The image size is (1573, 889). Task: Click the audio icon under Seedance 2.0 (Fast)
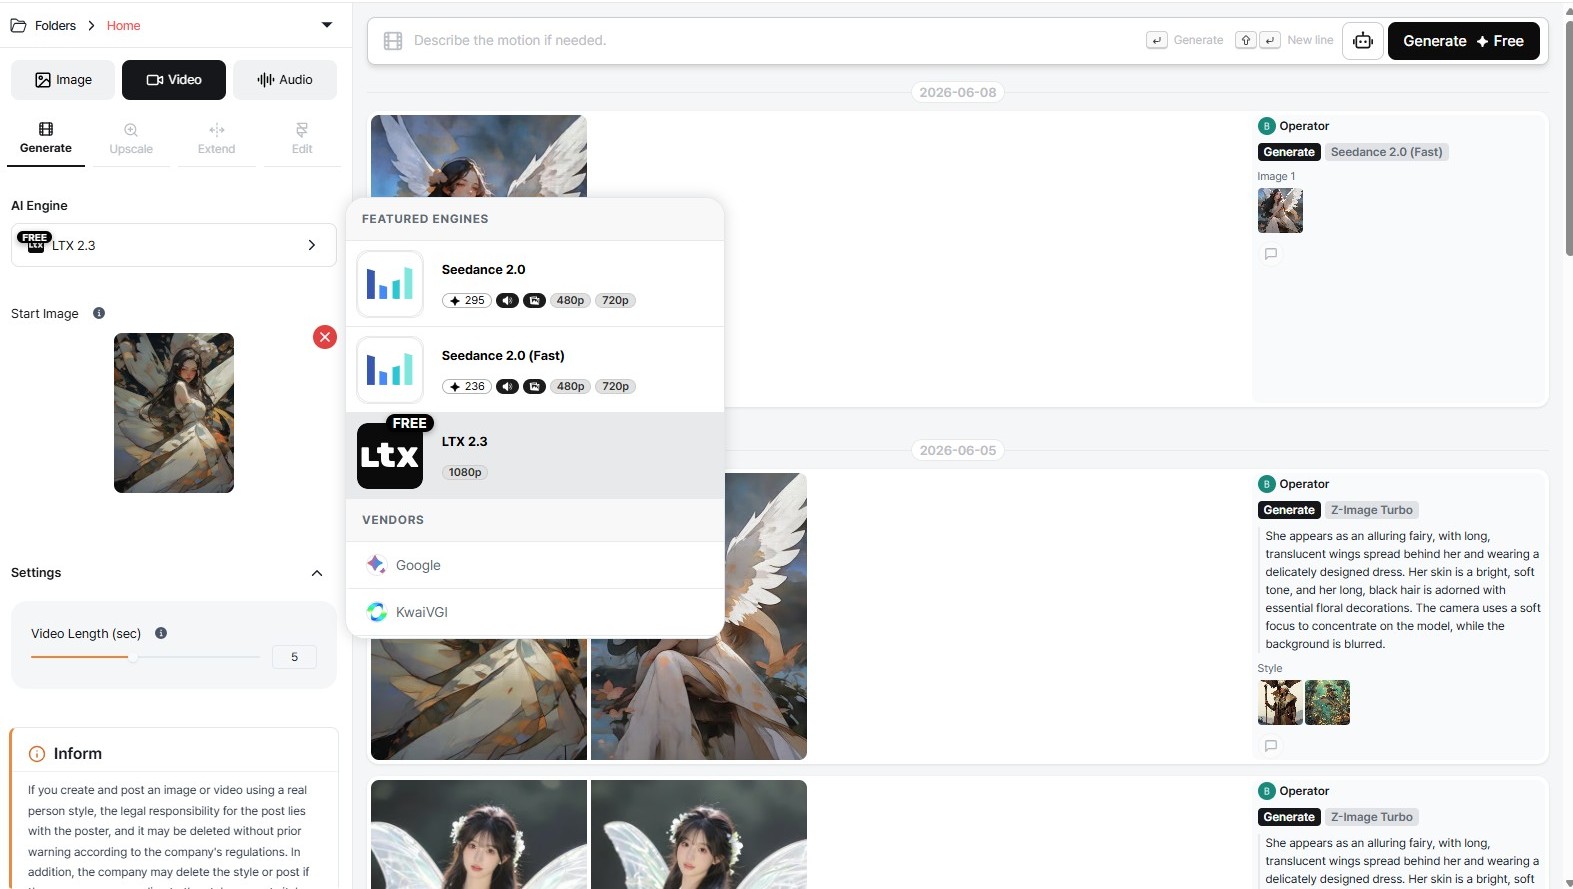(508, 387)
